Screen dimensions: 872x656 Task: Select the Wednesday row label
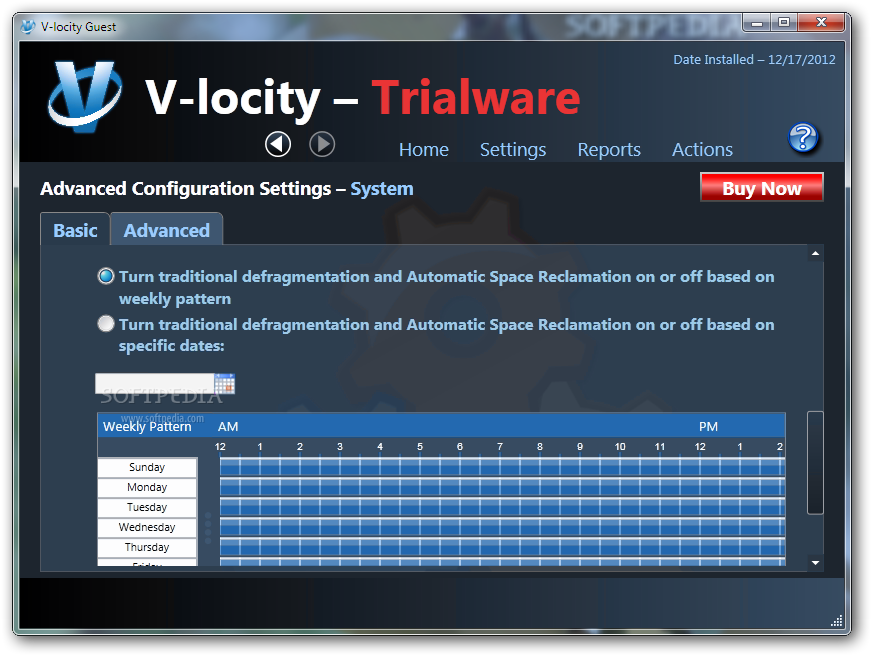coord(147,527)
